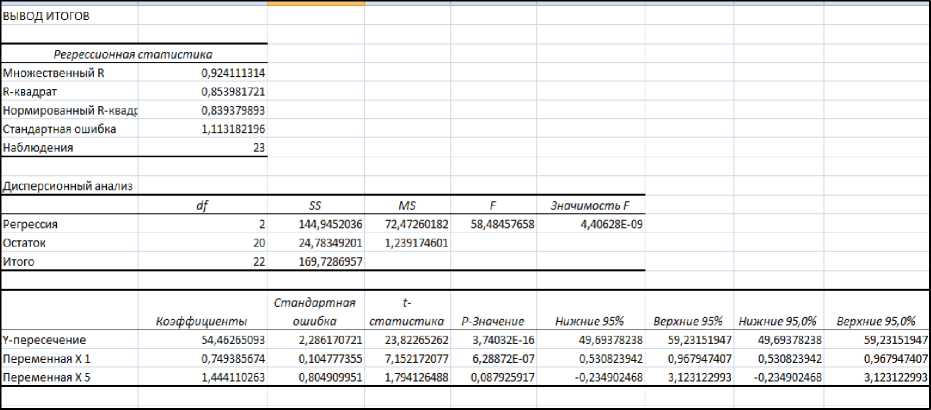Select MS value 72,47260182
The height and width of the screenshot is (410, 931).
pyautogui.click(x=417, y=224)
